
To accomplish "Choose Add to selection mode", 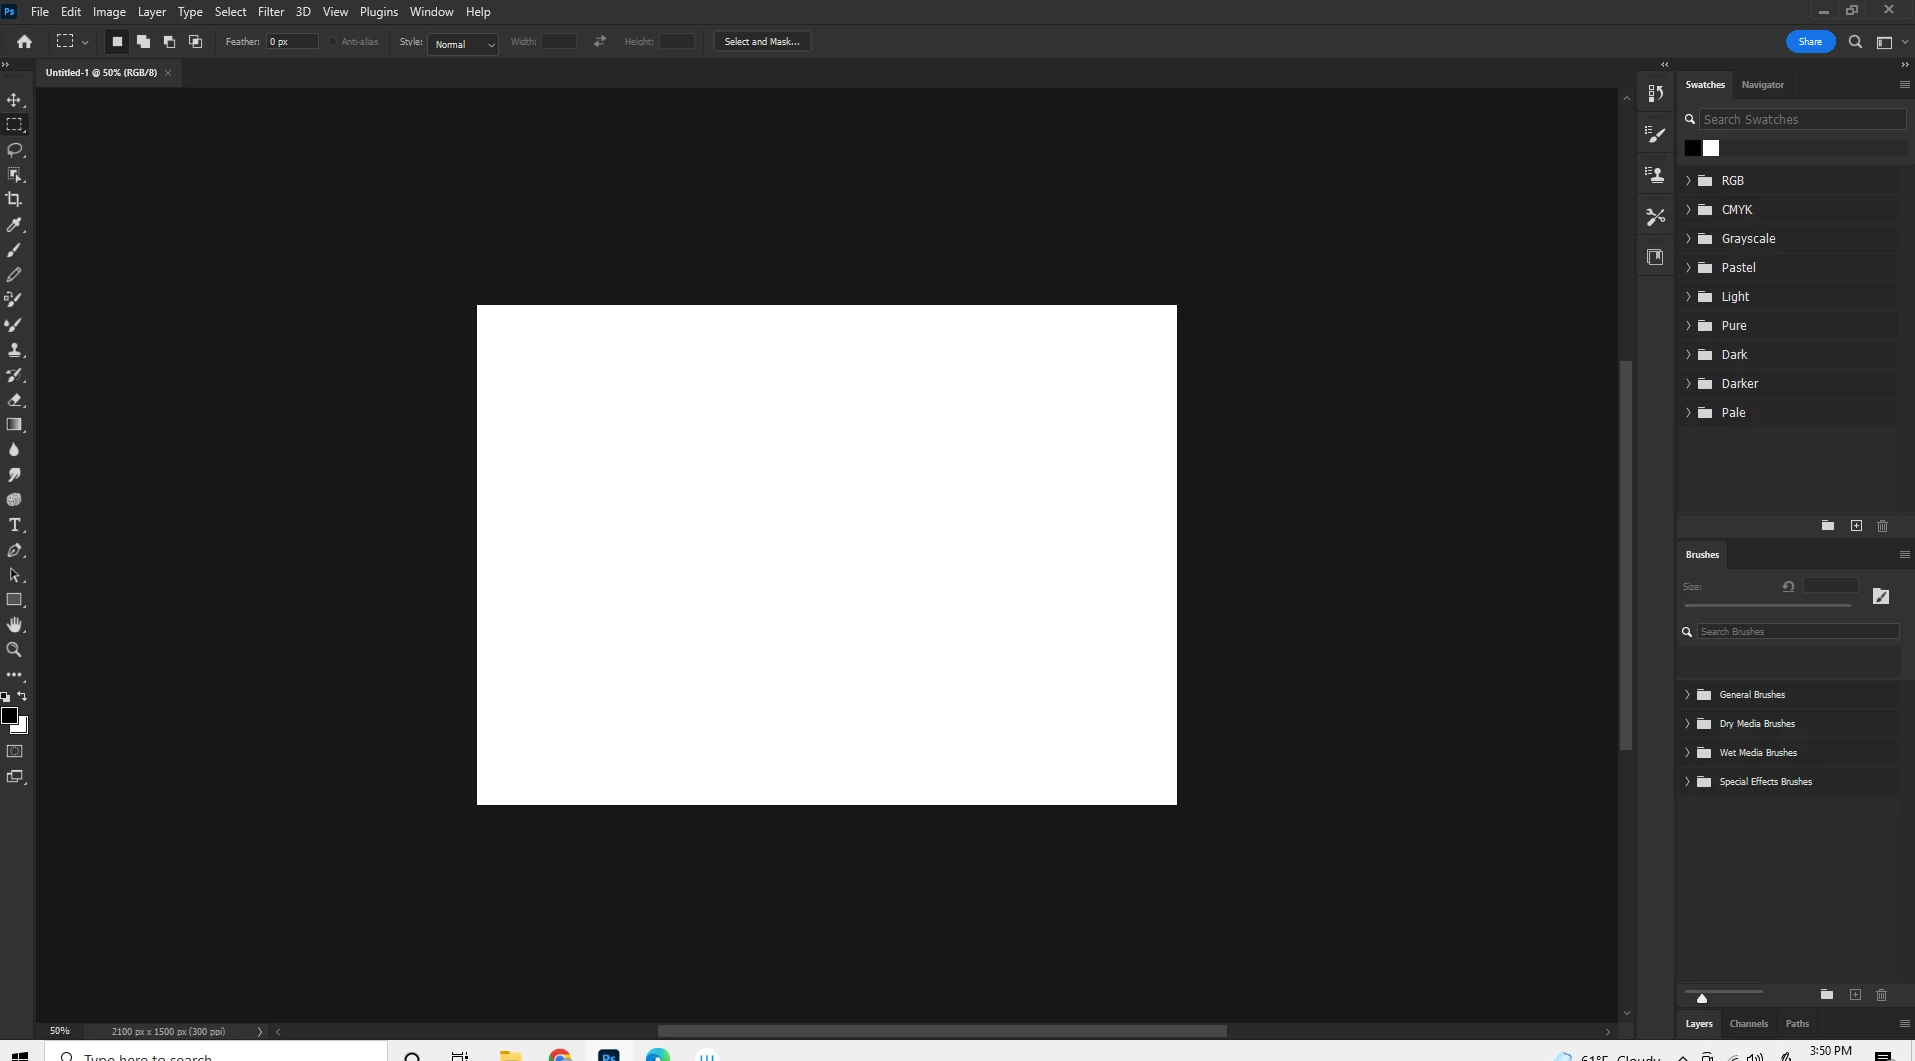I will (143, 42).
